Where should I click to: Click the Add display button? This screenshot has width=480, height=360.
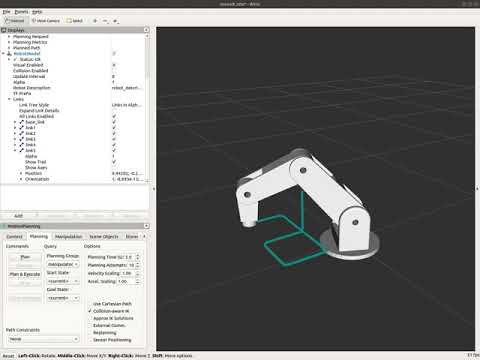(x=18, y=216)
